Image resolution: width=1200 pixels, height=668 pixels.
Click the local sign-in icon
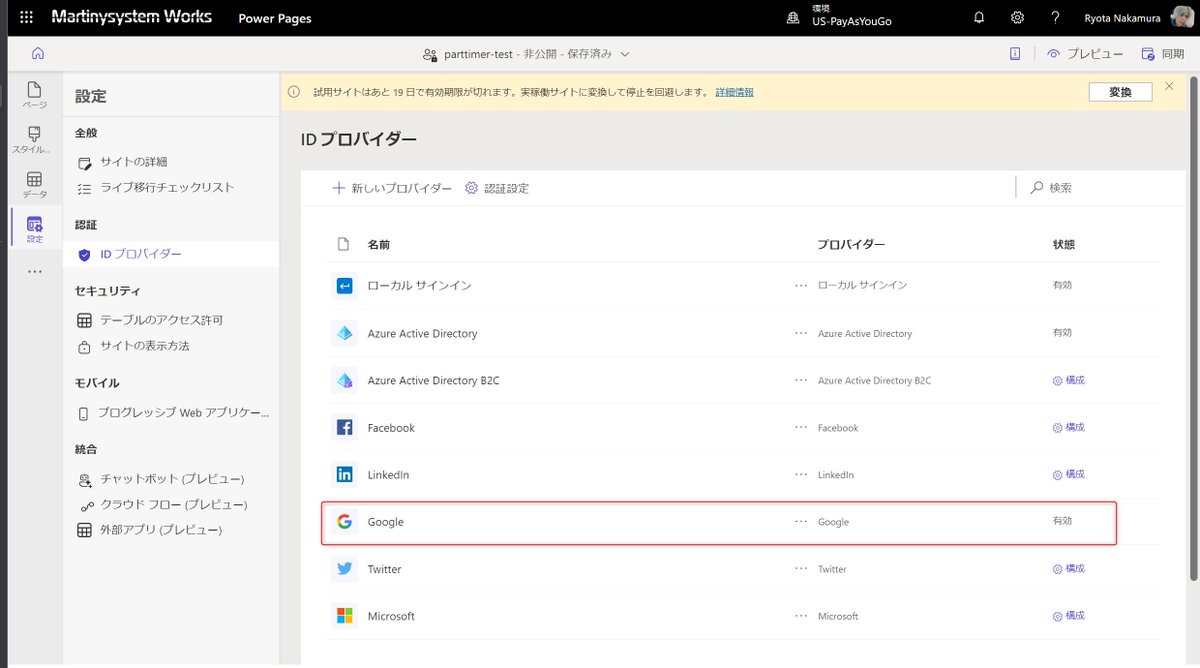pyautogui.click(x=344, y=286)
